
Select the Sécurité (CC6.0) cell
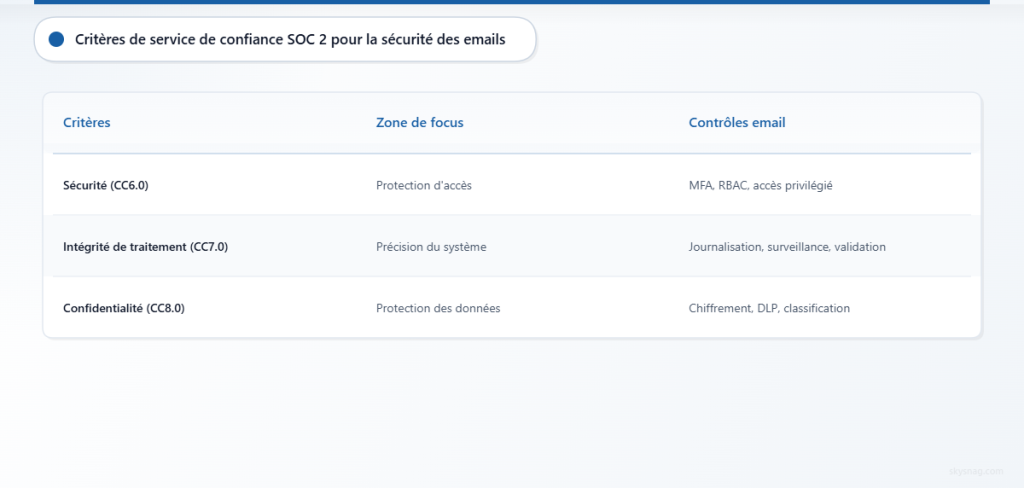(106, 186)
